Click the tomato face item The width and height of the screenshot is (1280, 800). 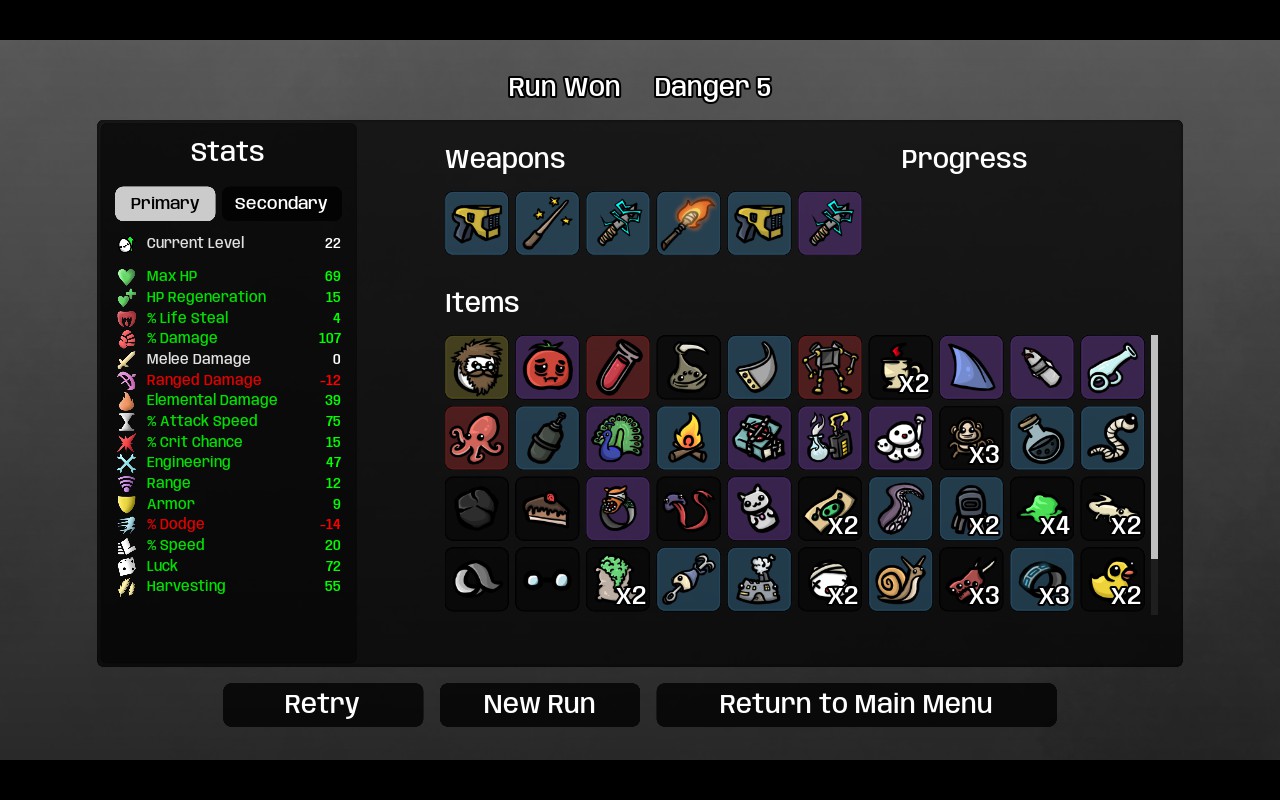[547, 367]
